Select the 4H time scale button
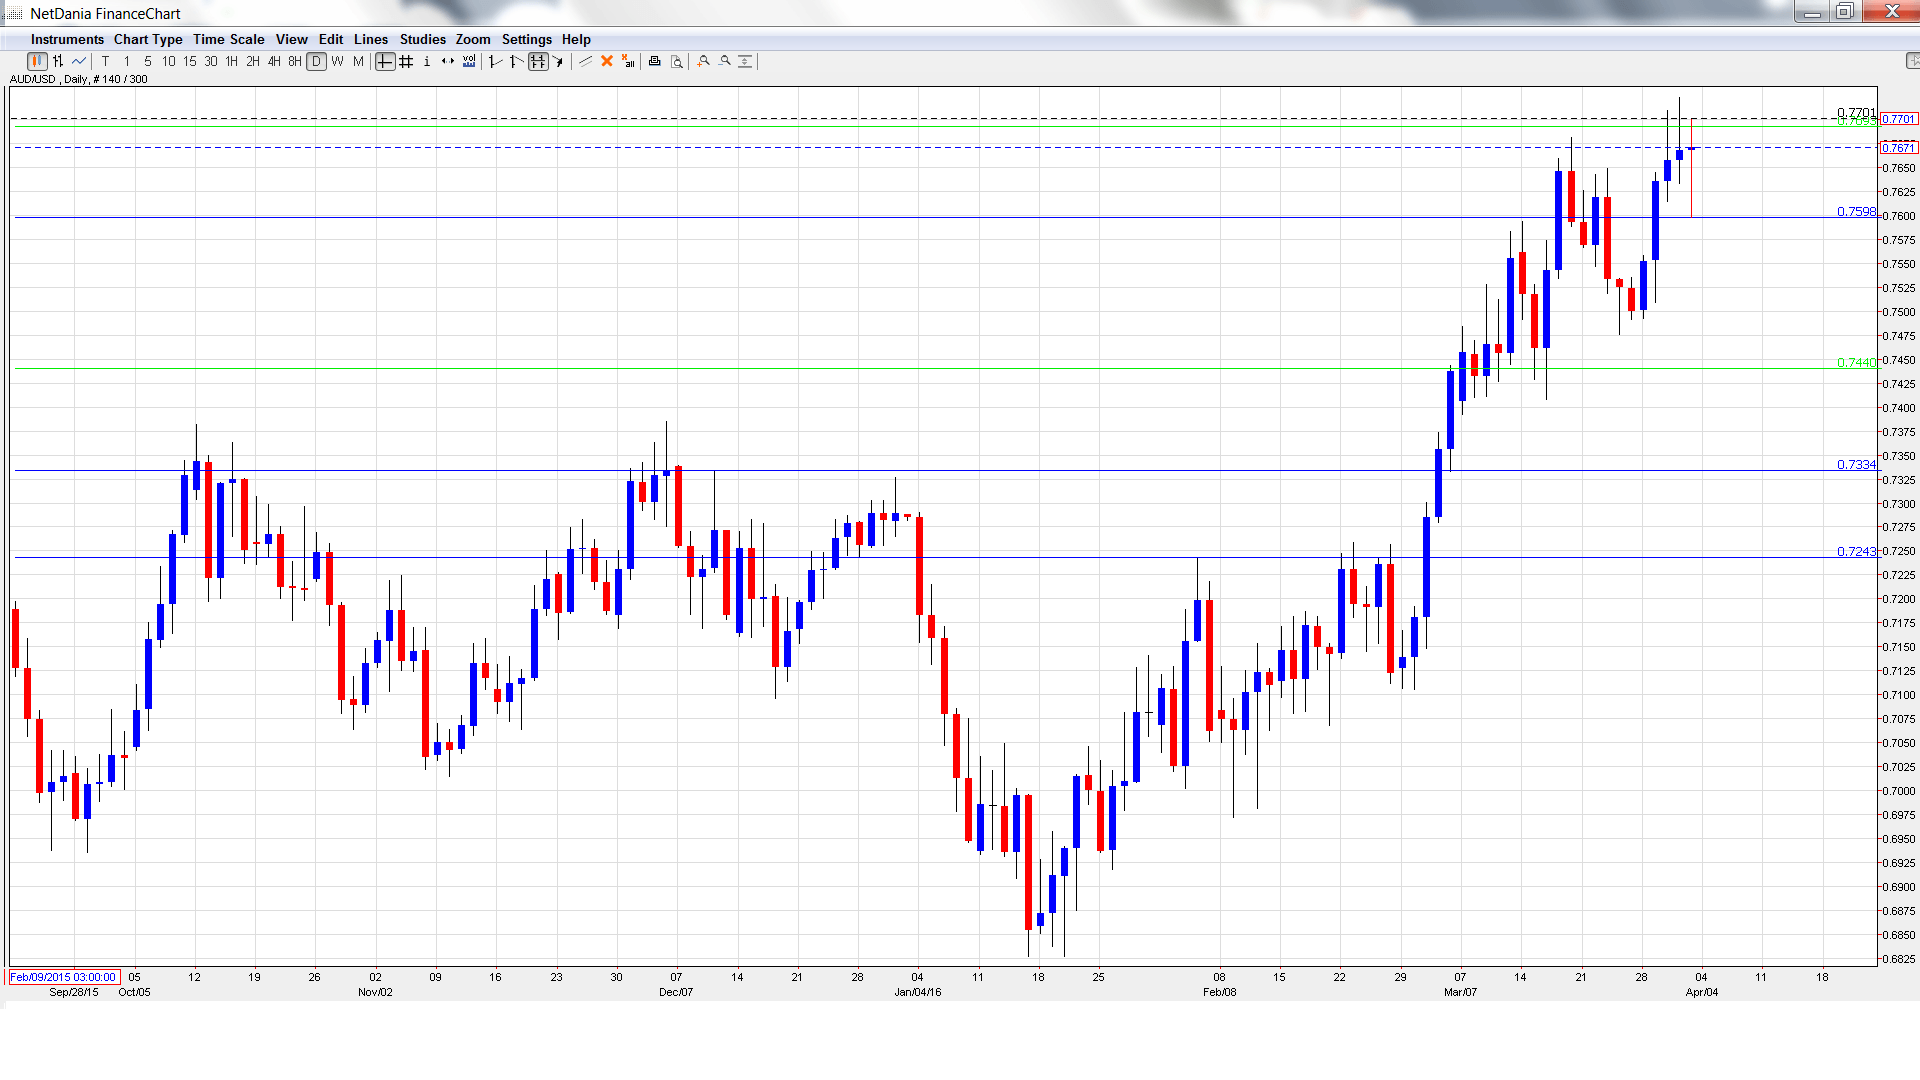1920x1080 pixels. click(274, 62)
